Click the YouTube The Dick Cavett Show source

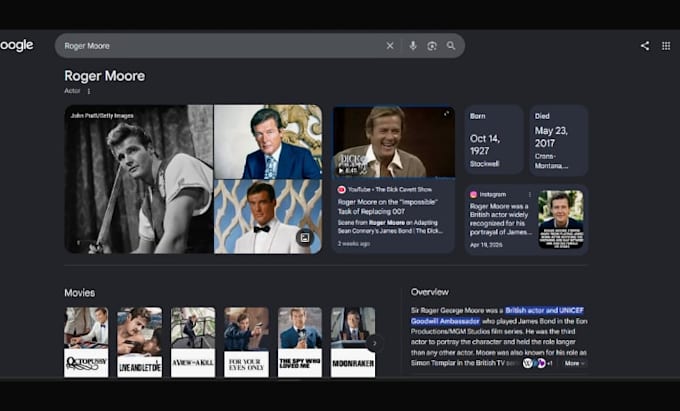(x=385, y=189)
